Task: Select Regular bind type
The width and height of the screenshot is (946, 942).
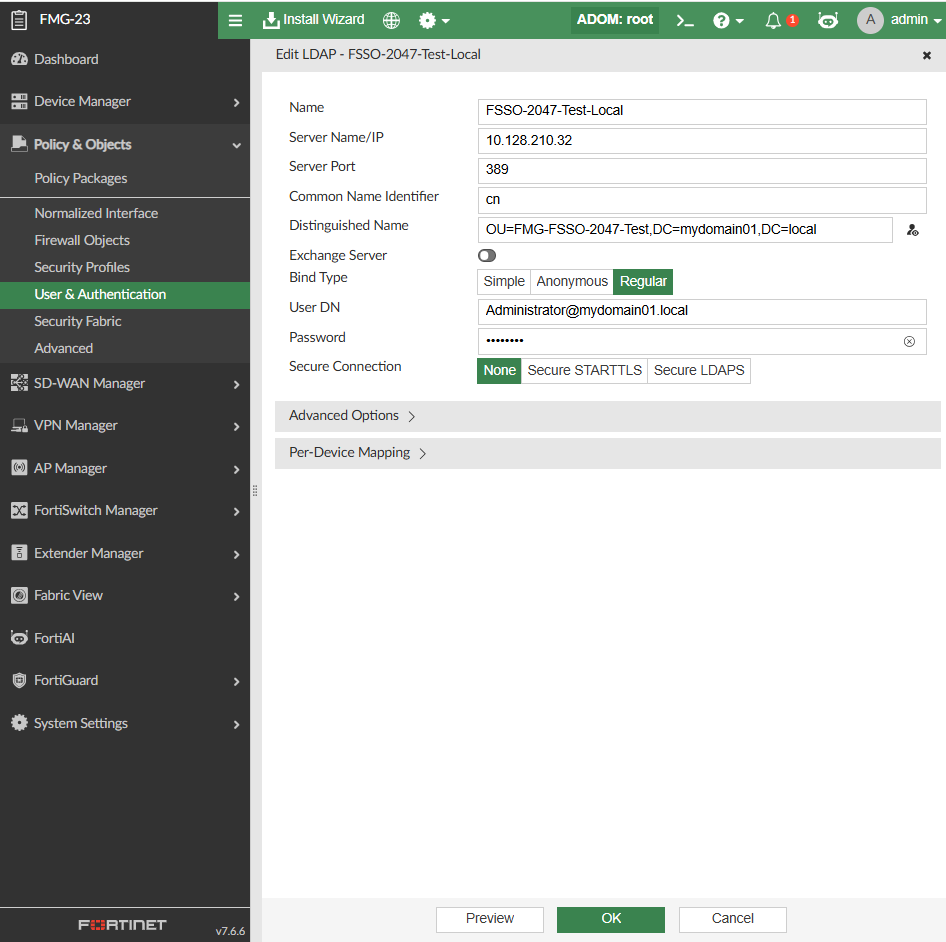Action: point(643,282)
